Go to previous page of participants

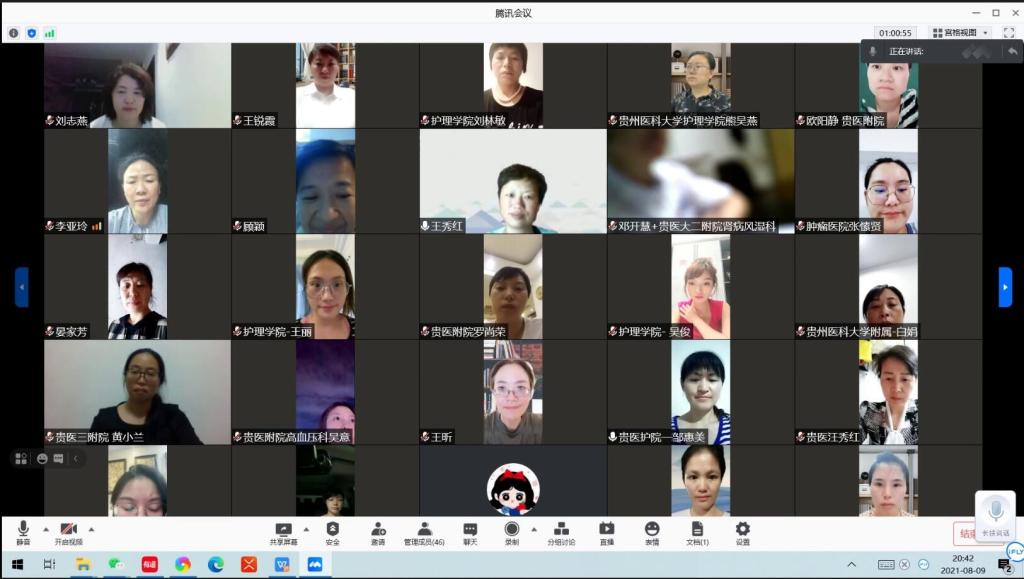[21, 287]
